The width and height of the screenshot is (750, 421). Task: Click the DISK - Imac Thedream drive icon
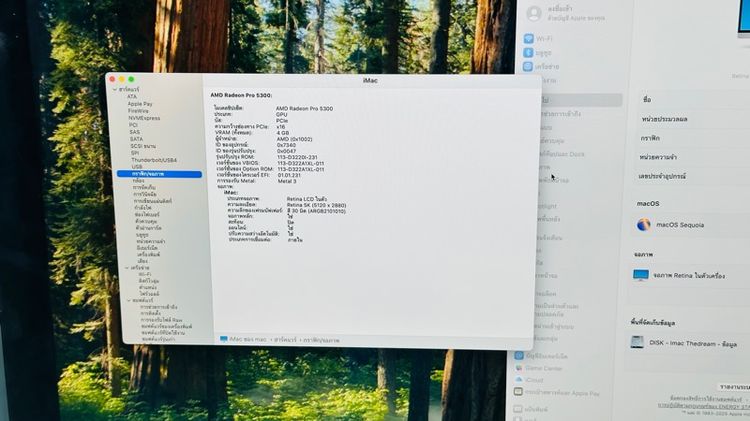637,342
